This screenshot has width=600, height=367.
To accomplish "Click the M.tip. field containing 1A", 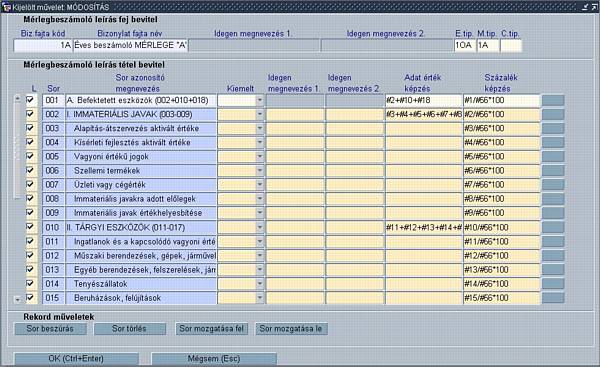I will point(488,45).
